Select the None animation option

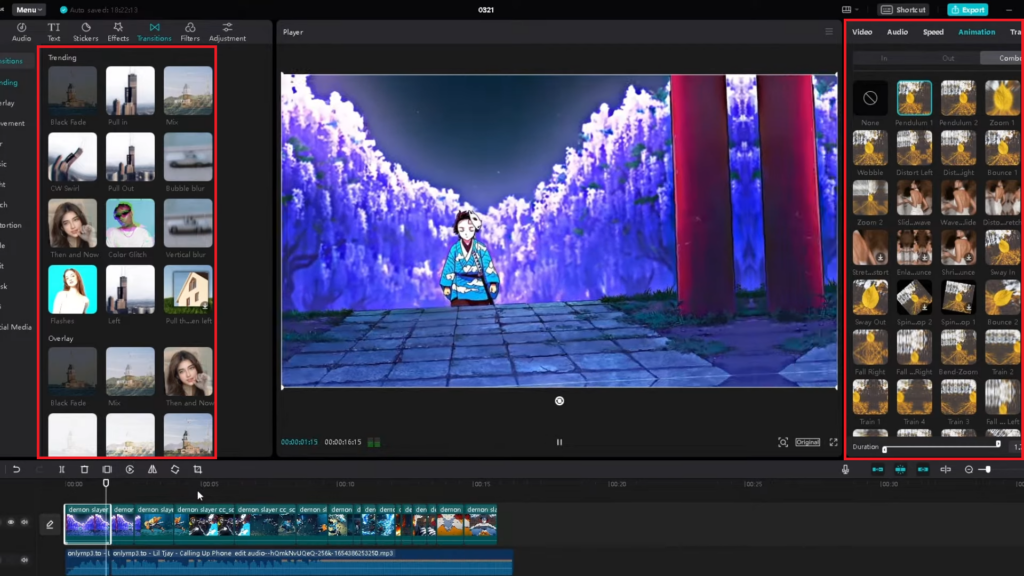coord(869,98)
